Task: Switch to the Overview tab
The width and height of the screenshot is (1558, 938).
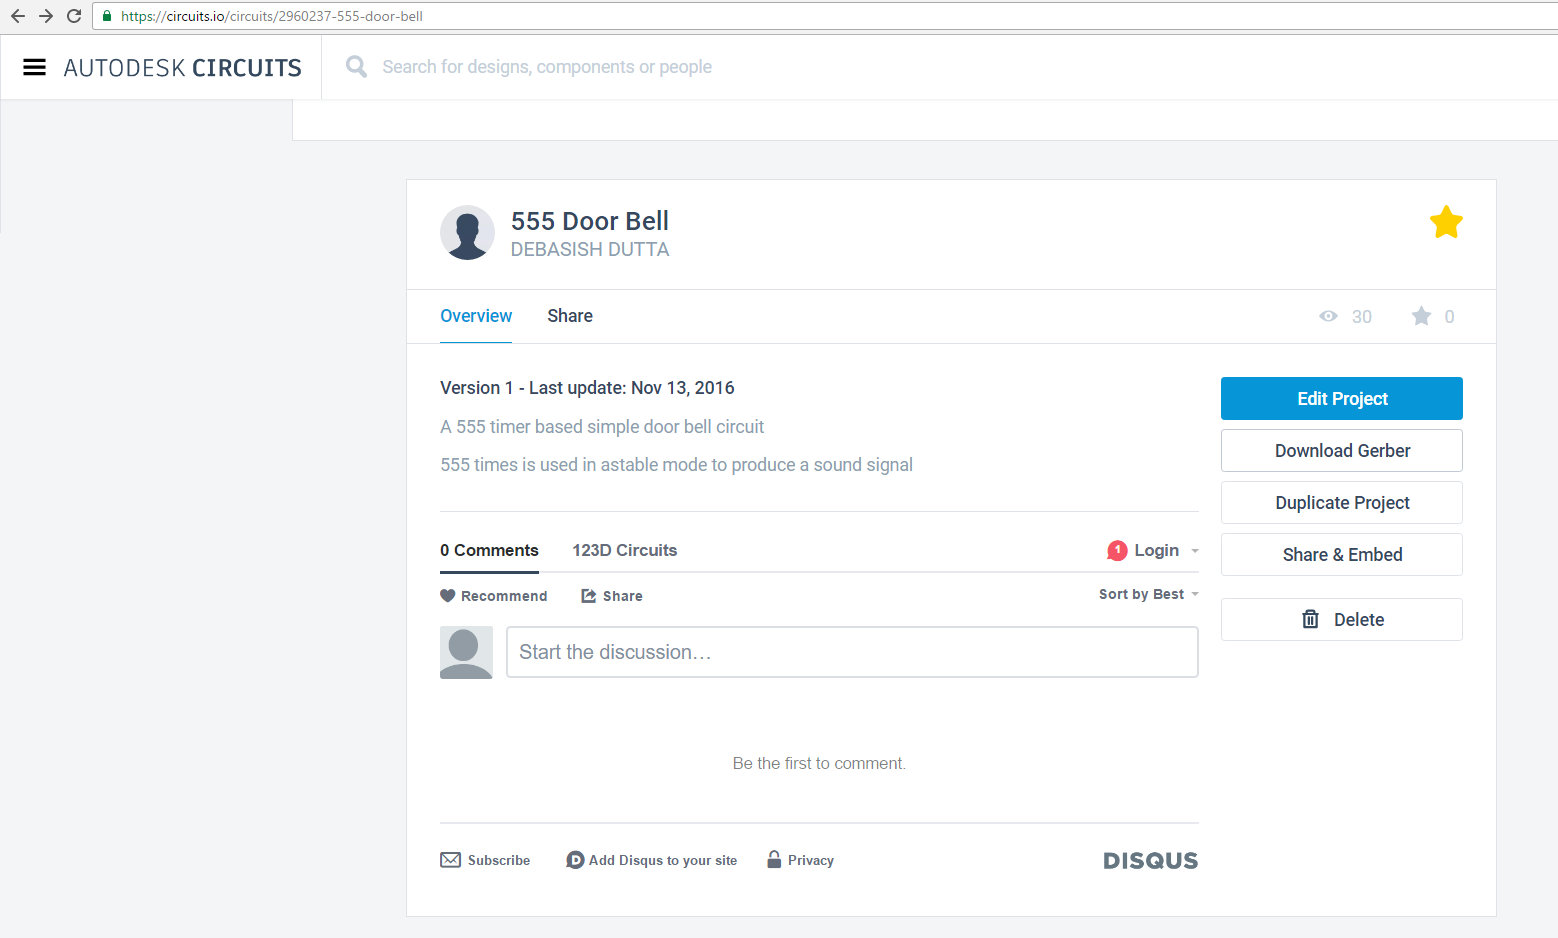Action: pyautogui.click(x=476, y=316)
